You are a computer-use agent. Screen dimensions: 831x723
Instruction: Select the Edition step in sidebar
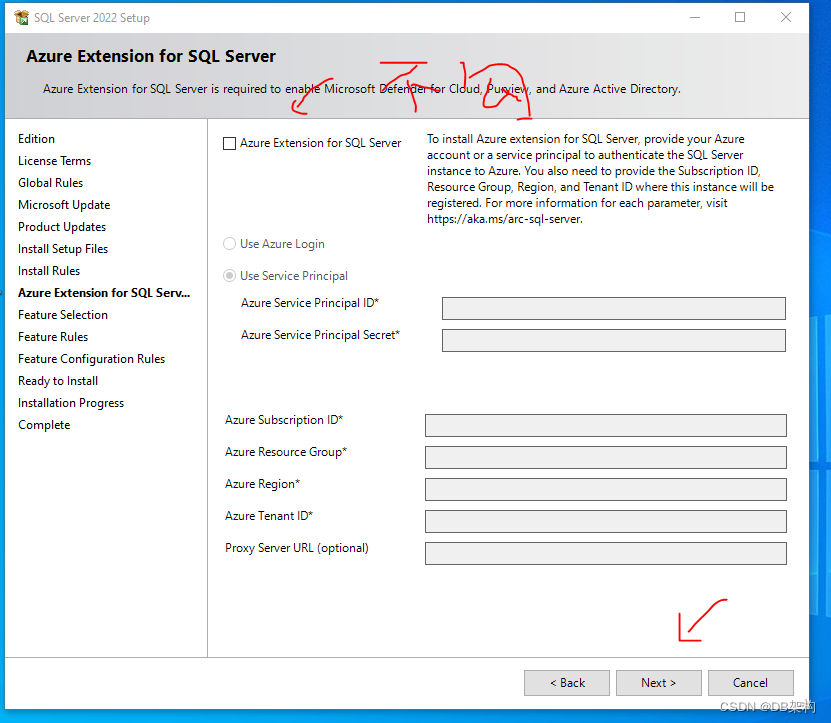click(x=36, y=138)
